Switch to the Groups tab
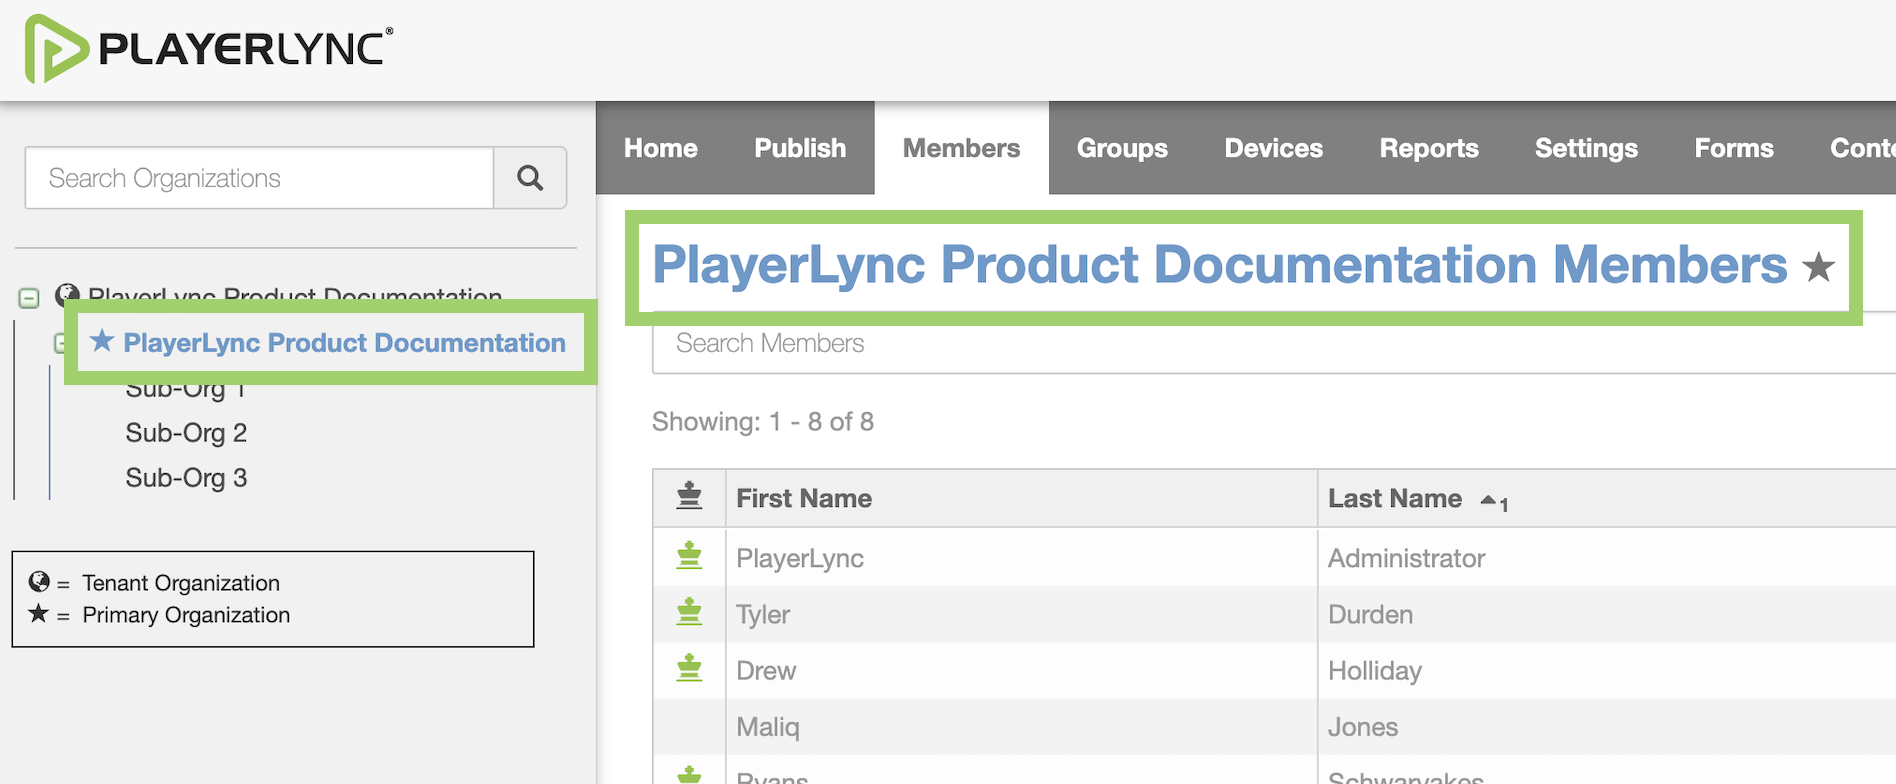Viewport: 1896px width, 784px height. click(x=1122, y=148)
